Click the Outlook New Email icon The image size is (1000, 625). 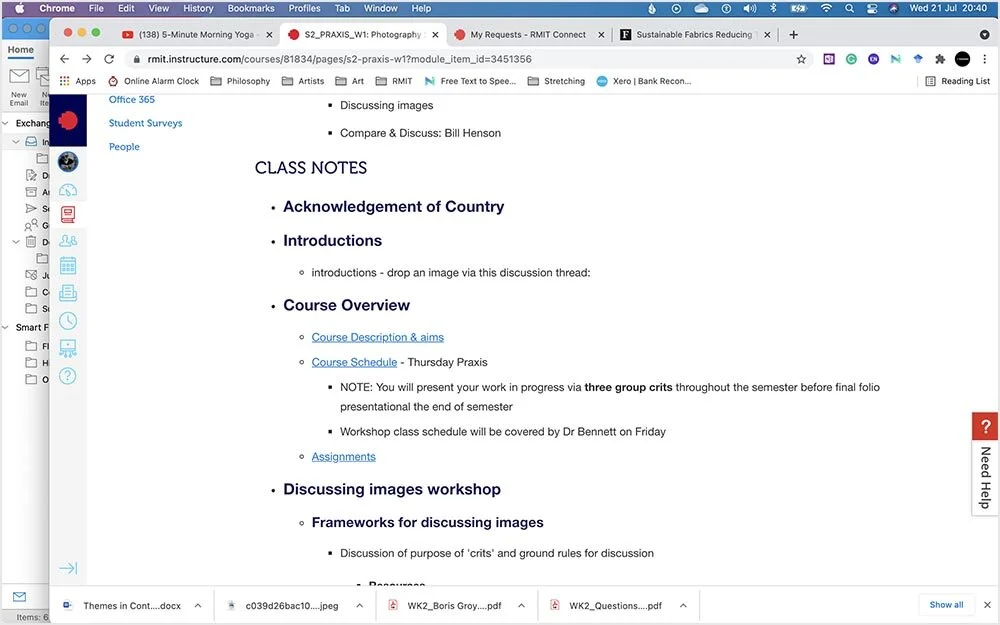19,76
